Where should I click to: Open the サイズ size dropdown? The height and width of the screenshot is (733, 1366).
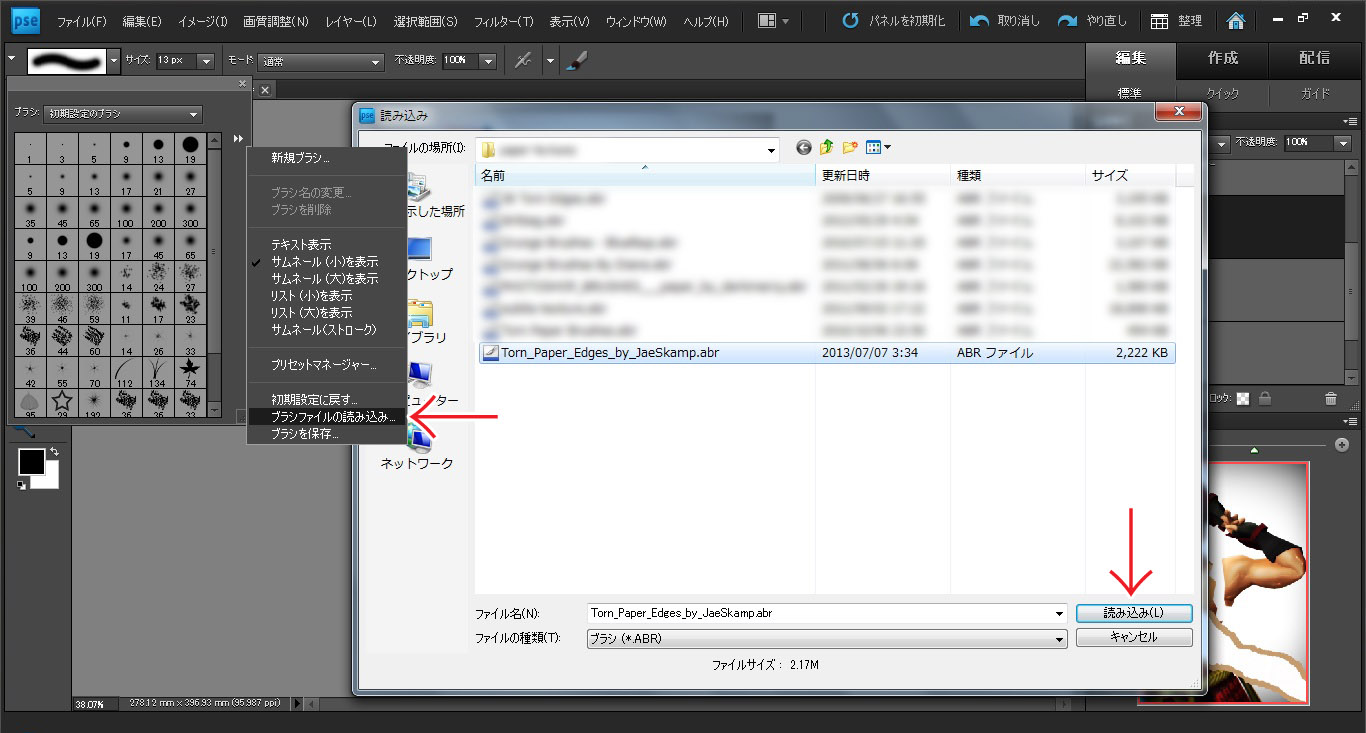206,61
